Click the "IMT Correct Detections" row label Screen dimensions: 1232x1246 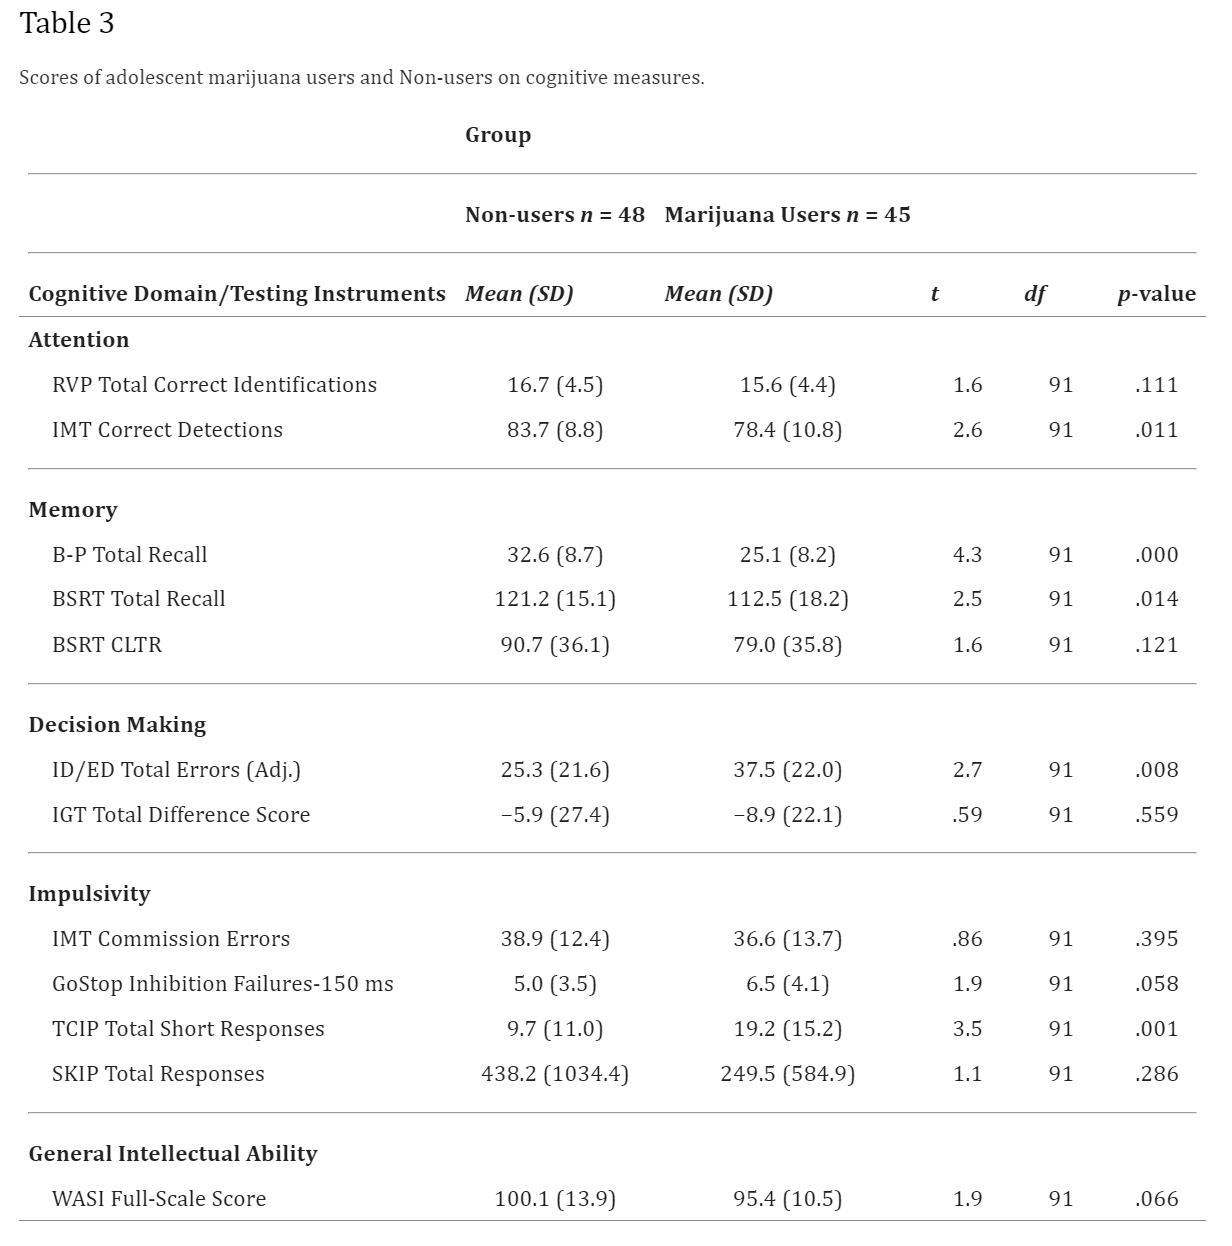[x=167, y=430]
